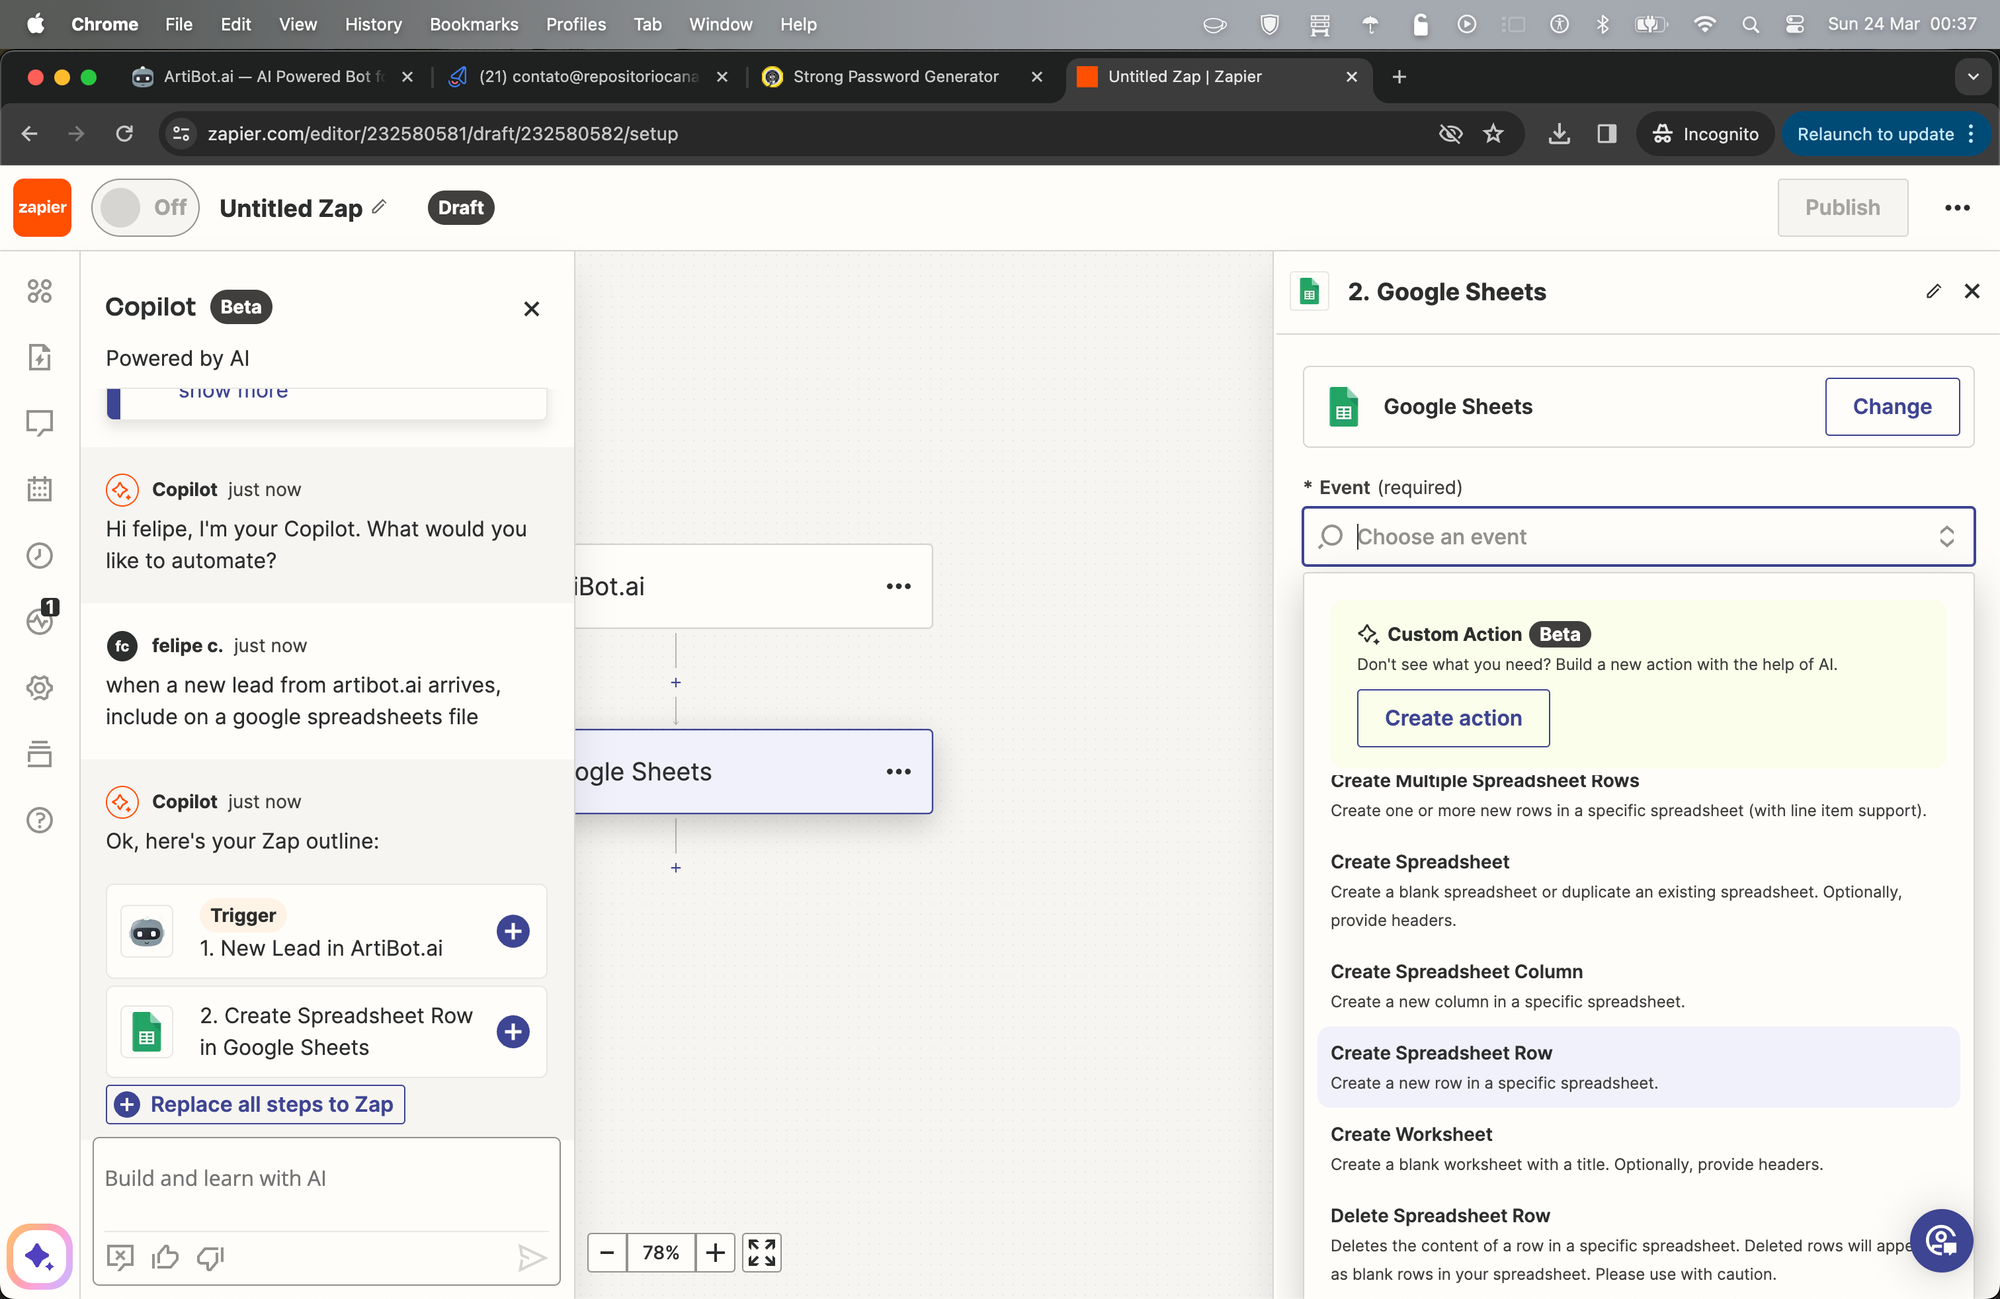The width and height of the screenshot is (2000, 1299).
Task: Open the help question-mark sidebar icon
Action: click(x=40, y=820)
